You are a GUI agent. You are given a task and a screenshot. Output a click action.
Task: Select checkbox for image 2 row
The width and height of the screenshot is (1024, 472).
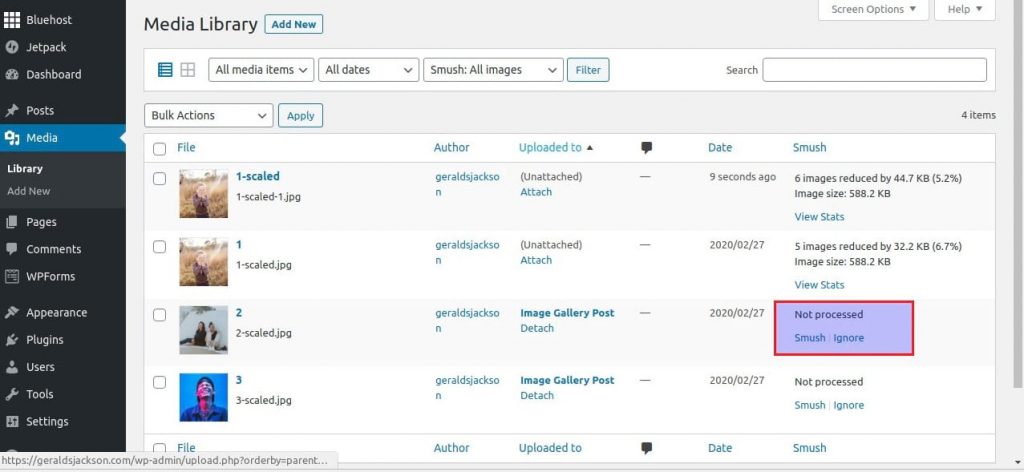[x=159, y=315]
